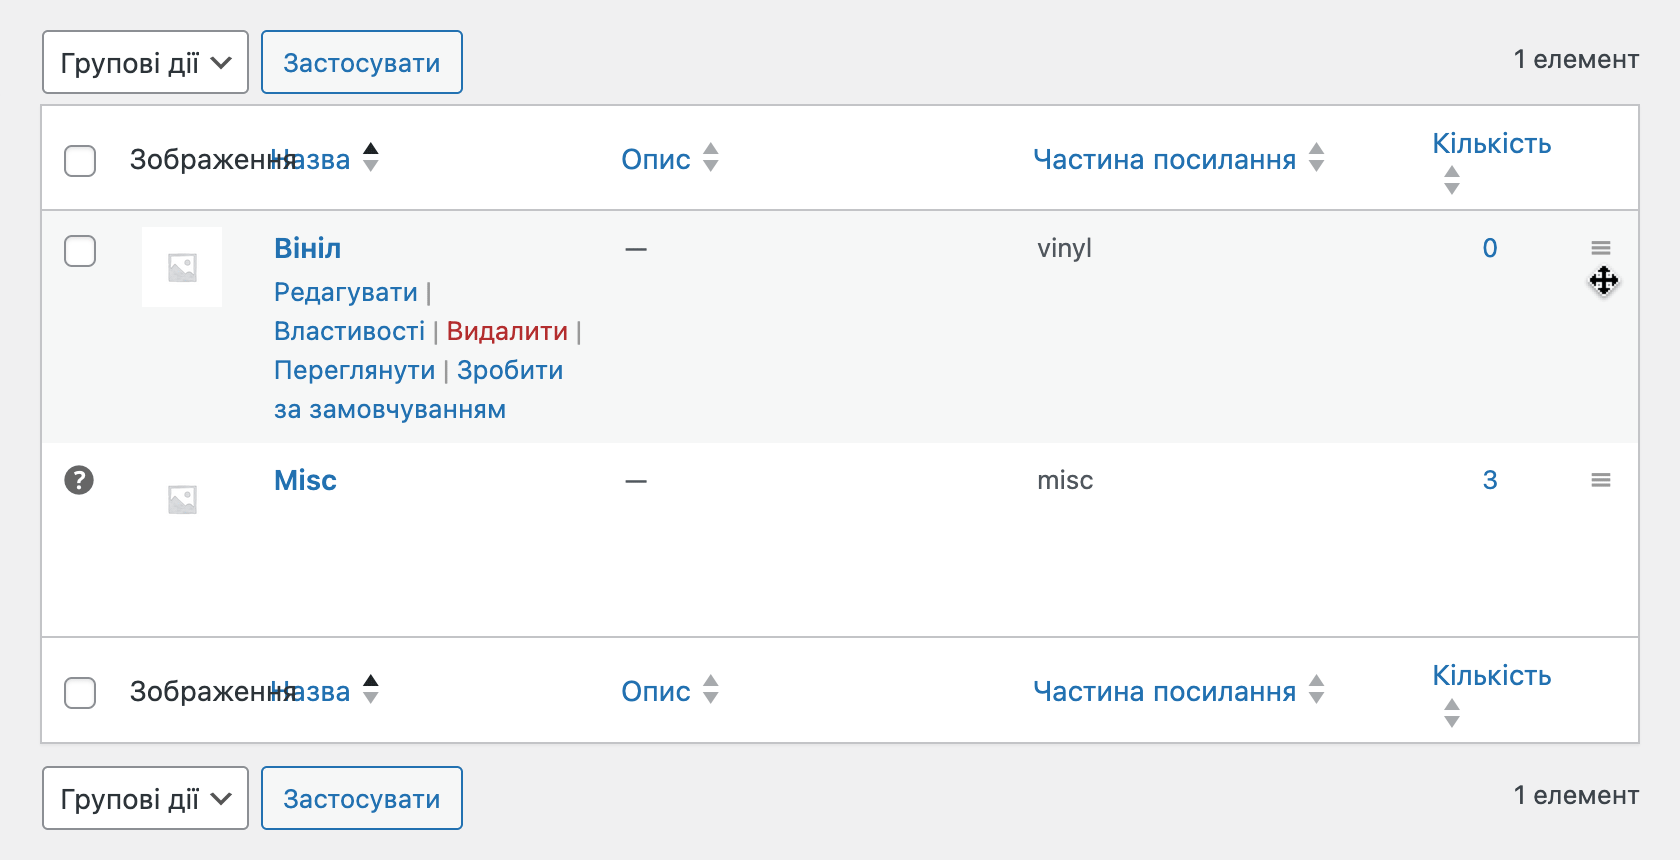Click sort arrows next to bottom Опис header
1680x860 pixels.
pyautogui.click(x=711, y=689)
